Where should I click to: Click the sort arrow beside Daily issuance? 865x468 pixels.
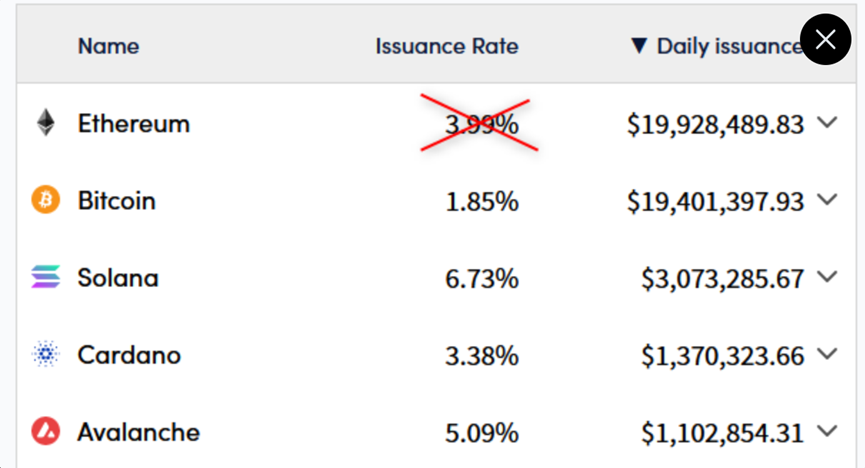click(x=639, y=46)
